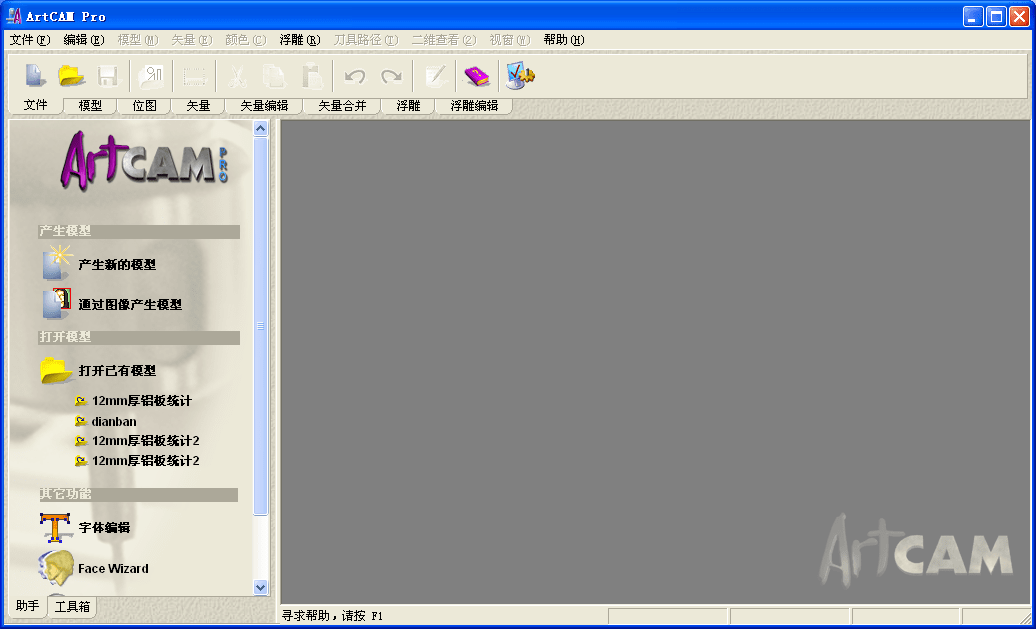
Task: Switch to the 矢量 toolbar tab
Action: [198, 106]
